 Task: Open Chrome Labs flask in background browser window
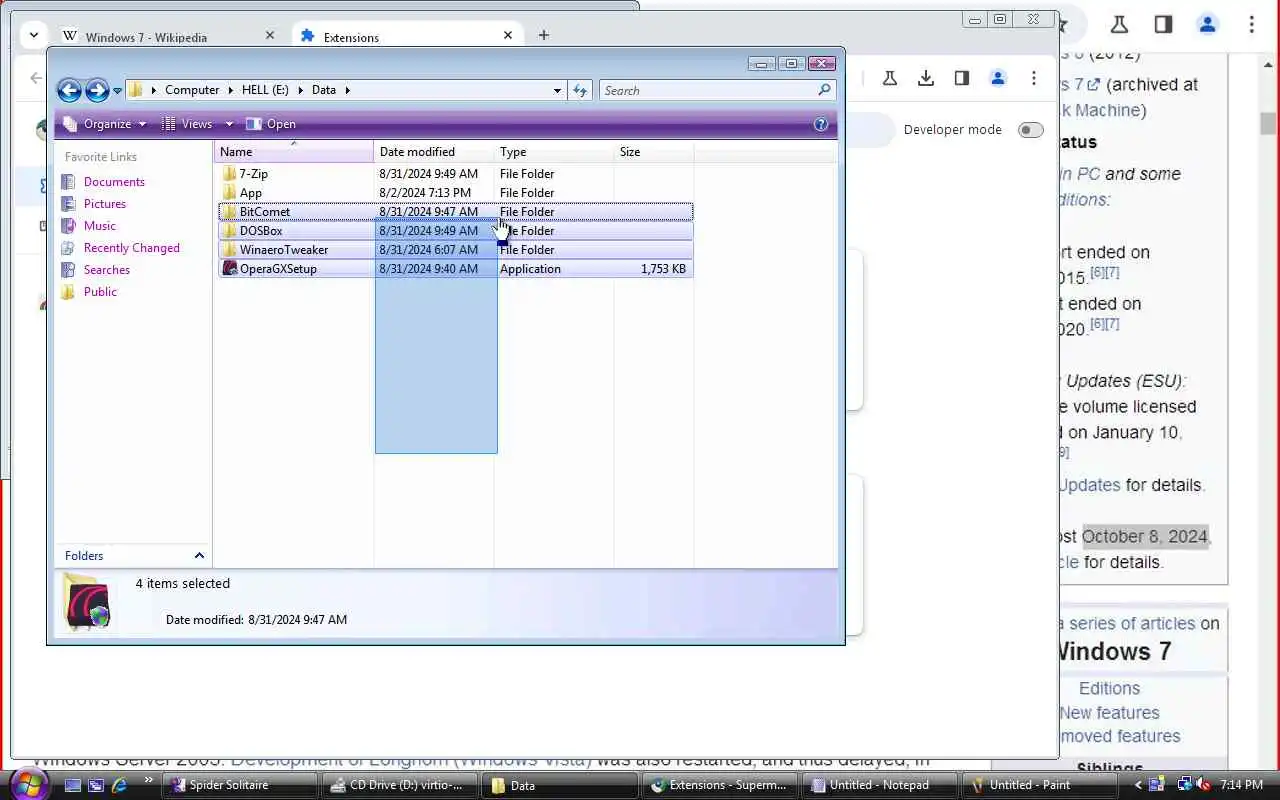coord(1119,25)
